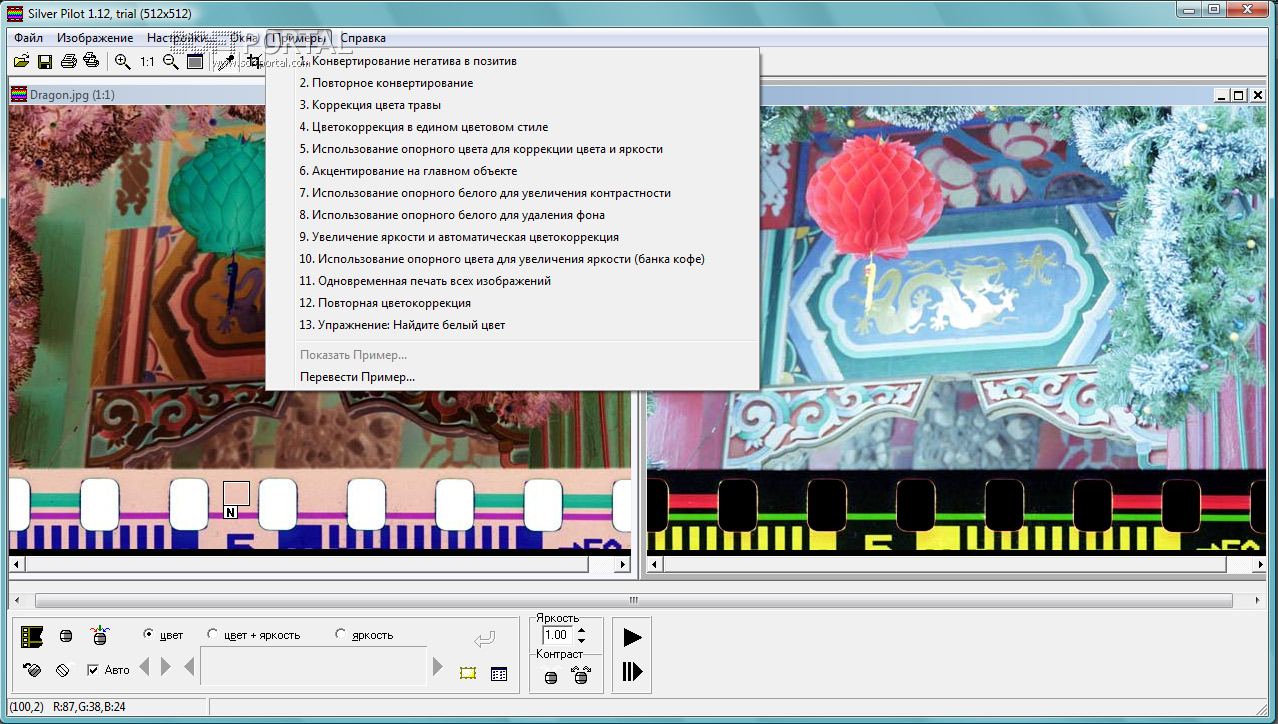The width and height of the screenshot is (1278, 724).
Task: Choose example 7 about увеличения контрастности
Action: coord(513,193)
